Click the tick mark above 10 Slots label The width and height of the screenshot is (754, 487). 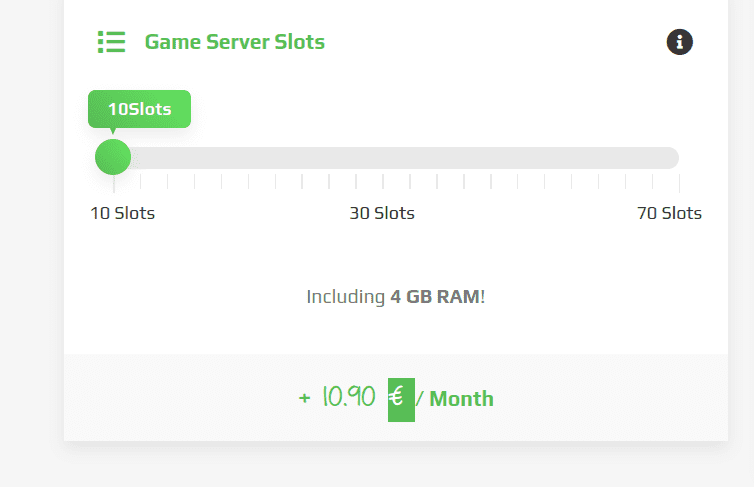point(113,182)
